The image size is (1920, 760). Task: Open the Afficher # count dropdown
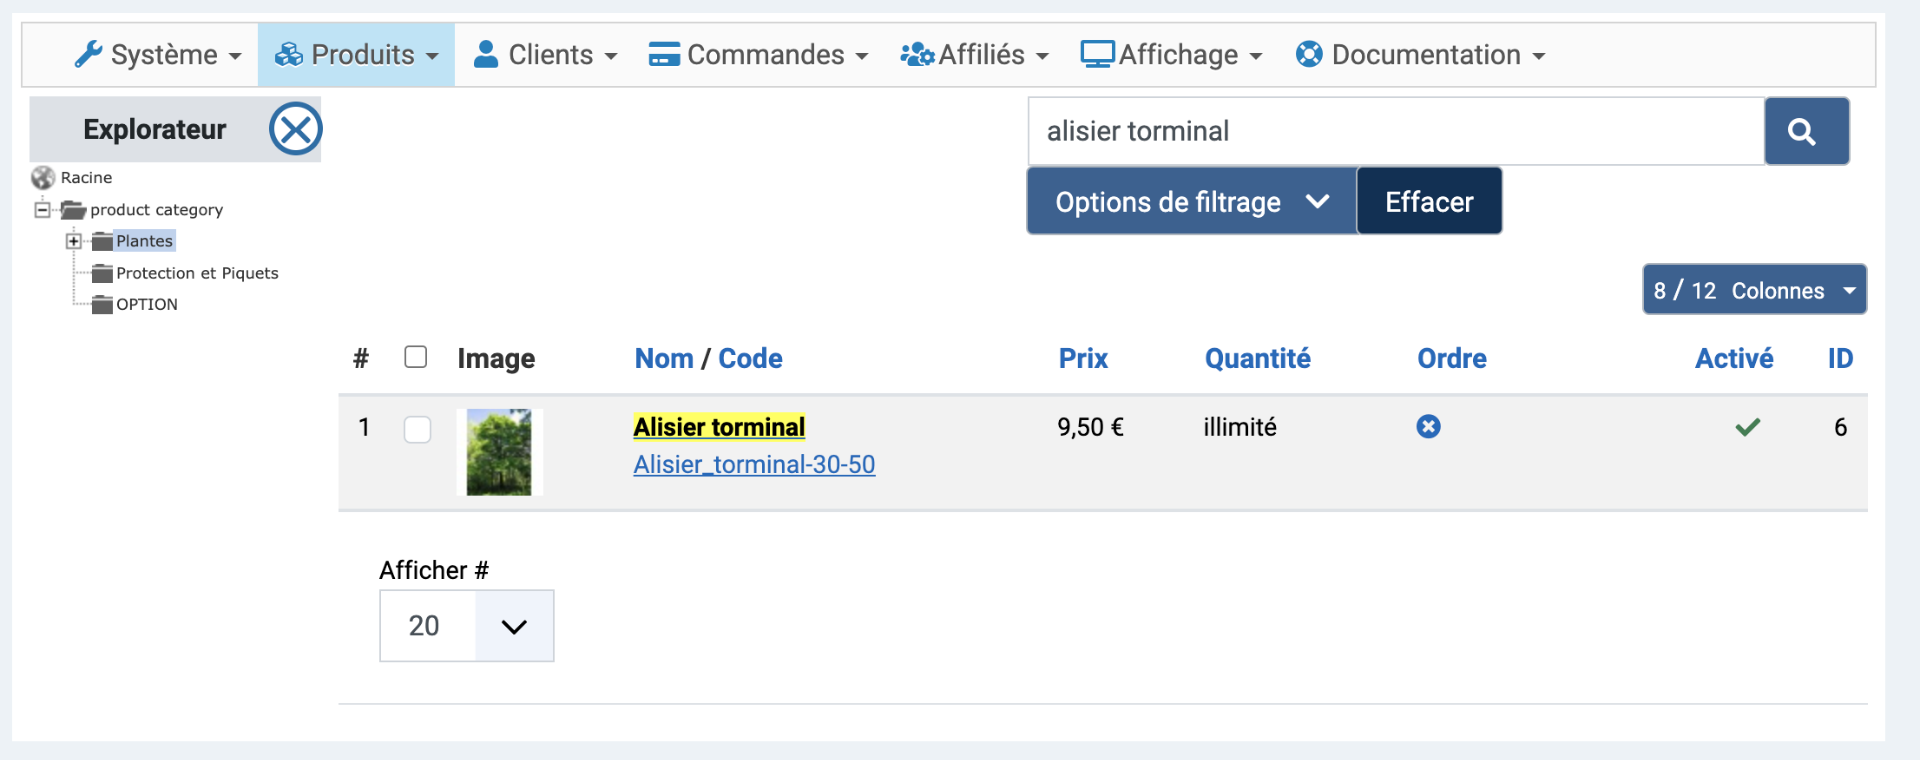466,626
